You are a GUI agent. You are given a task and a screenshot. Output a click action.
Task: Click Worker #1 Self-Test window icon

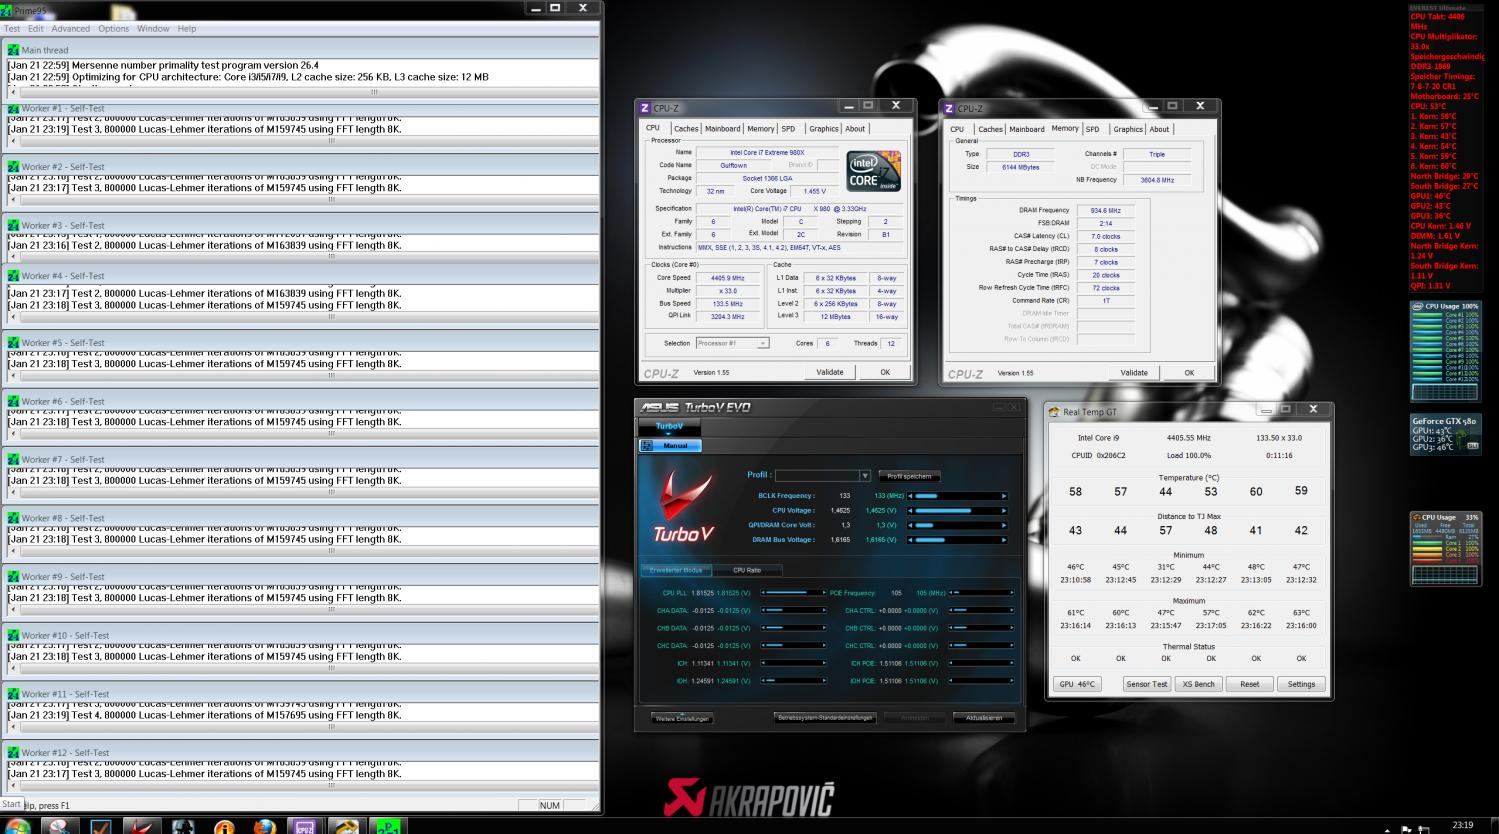[x=14, y=108]
